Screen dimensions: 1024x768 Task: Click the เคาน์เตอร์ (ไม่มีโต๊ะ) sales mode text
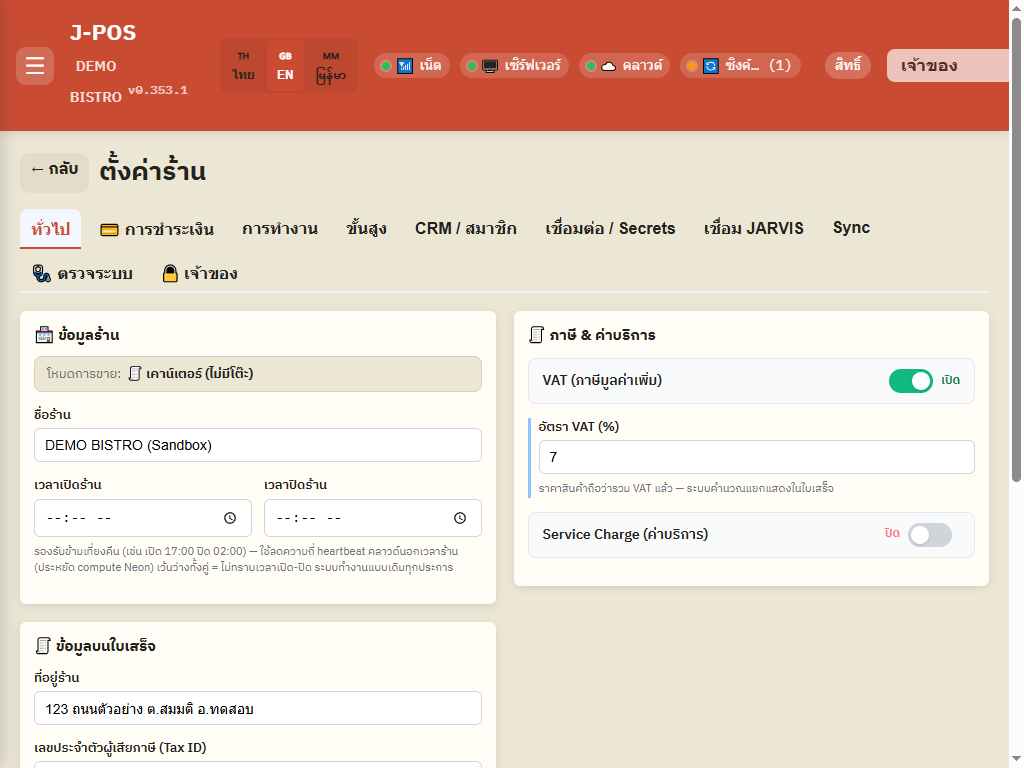pyautogui.click(x=200, y=374)
